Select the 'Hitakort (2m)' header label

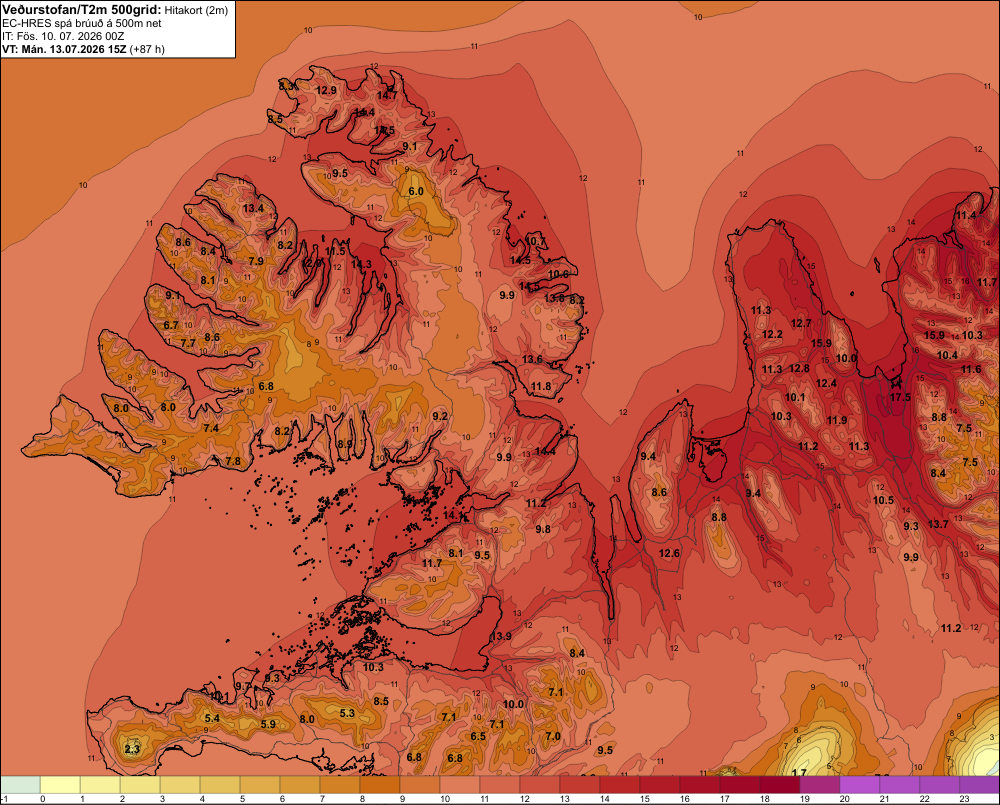click(196, 10)
